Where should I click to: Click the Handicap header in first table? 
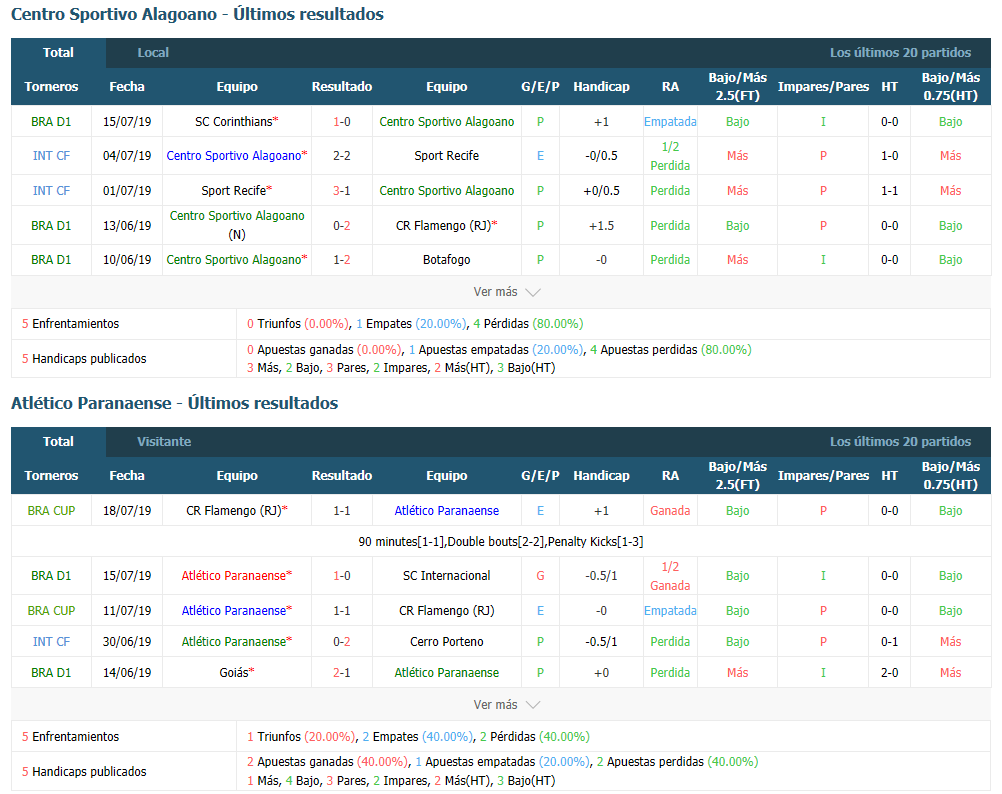601,87
